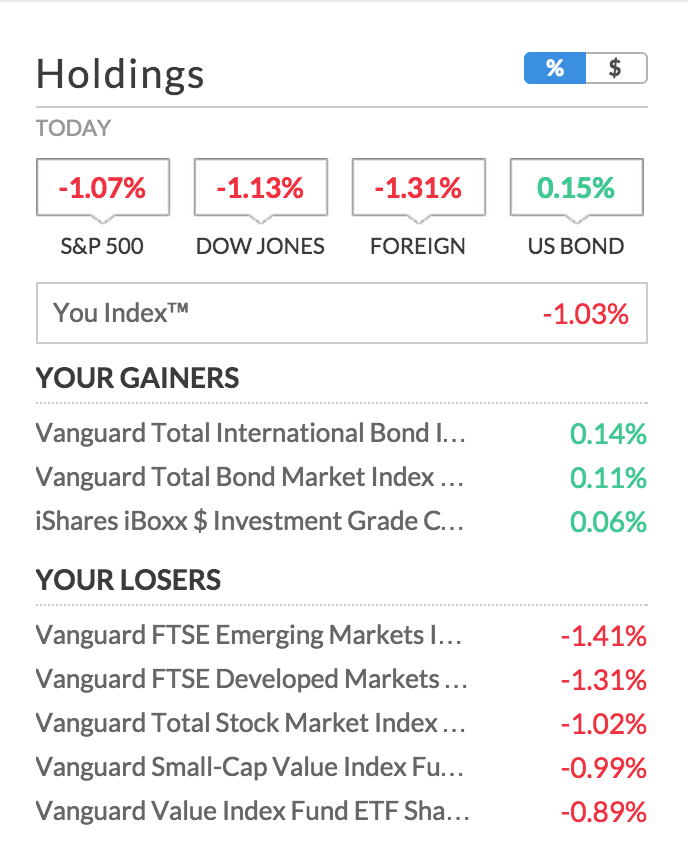Click the 0.14% gain value
Screen dimensions: 688x860
[608, 434]
